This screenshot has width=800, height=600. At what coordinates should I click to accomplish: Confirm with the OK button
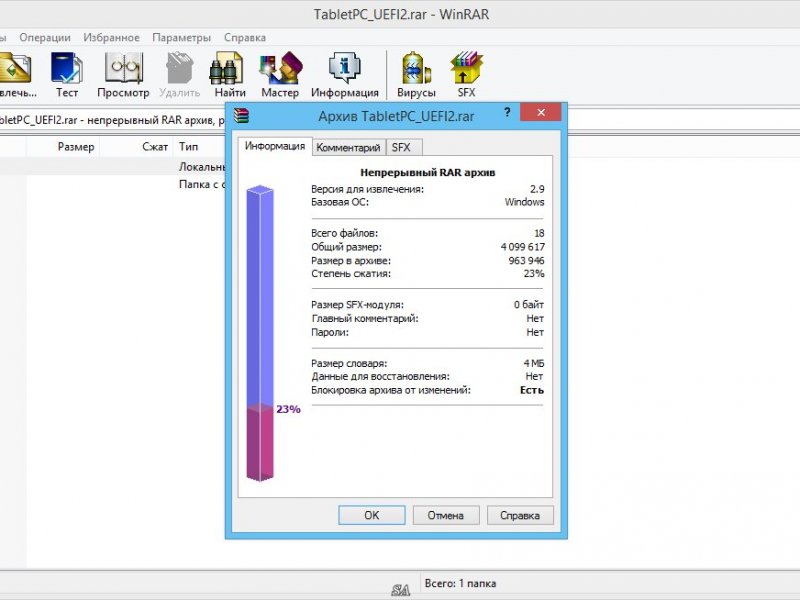pos(371,515)
